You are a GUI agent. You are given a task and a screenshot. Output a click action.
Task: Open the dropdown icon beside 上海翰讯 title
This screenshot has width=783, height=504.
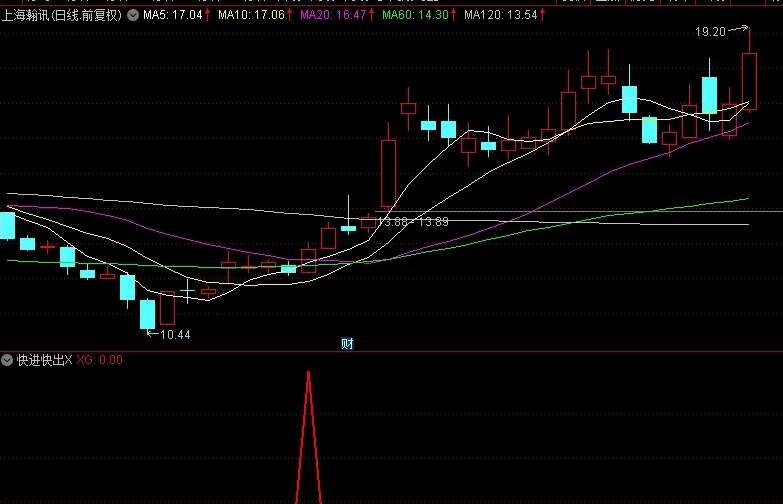133,15
